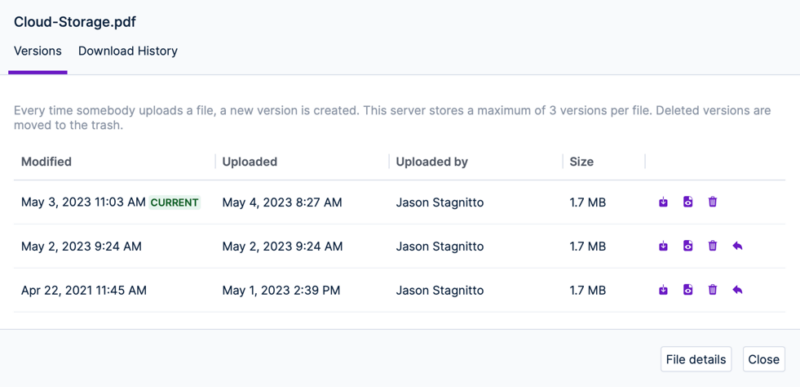Select the Apr 22, 2021 11:45 AM modified date

(84, 290)
